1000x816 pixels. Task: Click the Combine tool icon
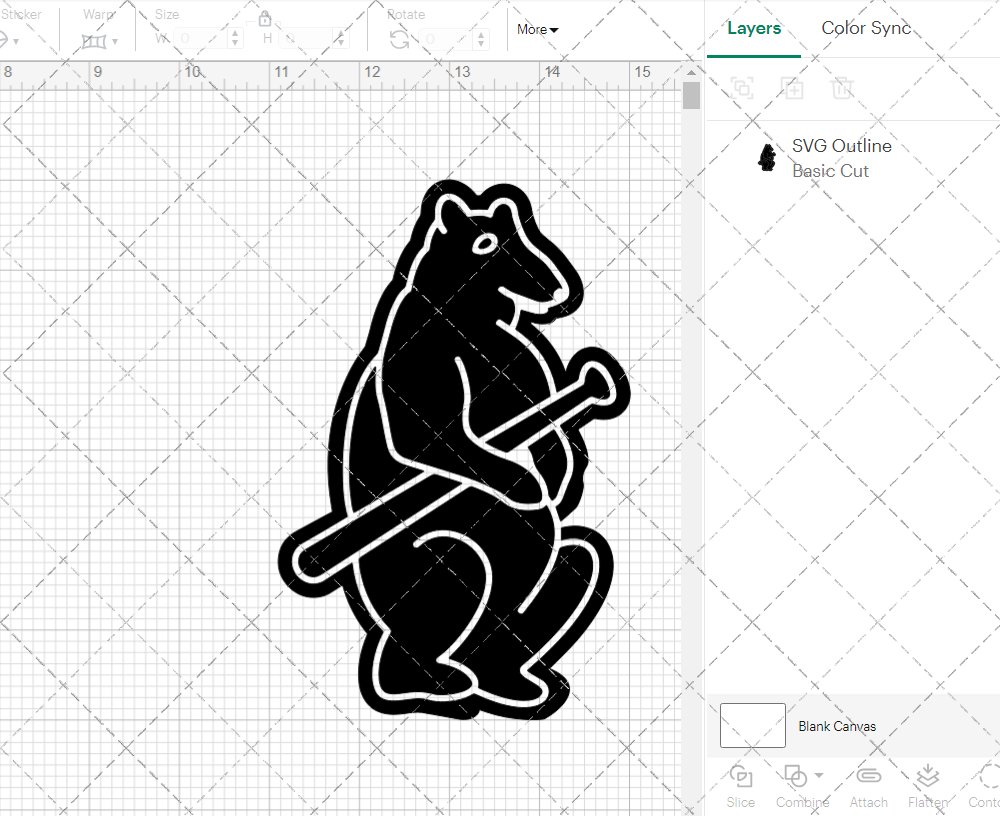(795, 776)
